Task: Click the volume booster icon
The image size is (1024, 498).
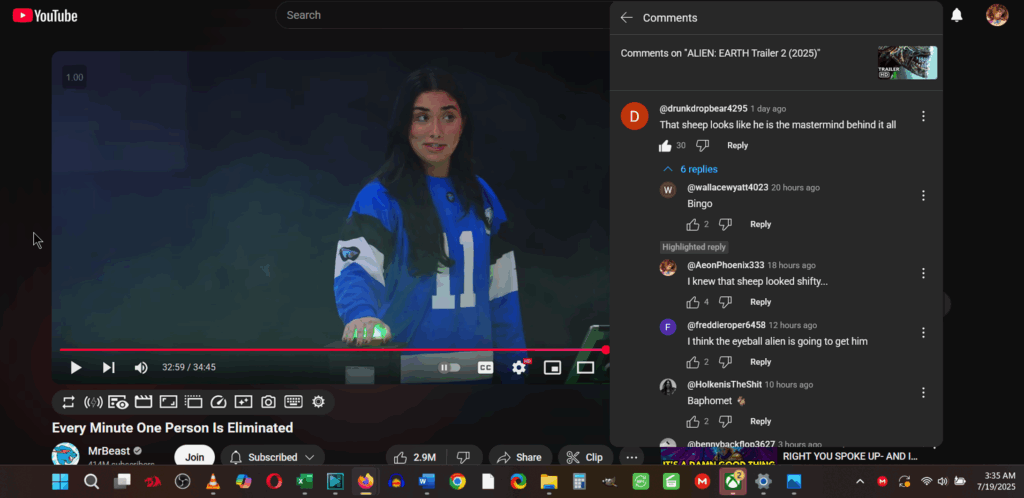Action: 93,402
